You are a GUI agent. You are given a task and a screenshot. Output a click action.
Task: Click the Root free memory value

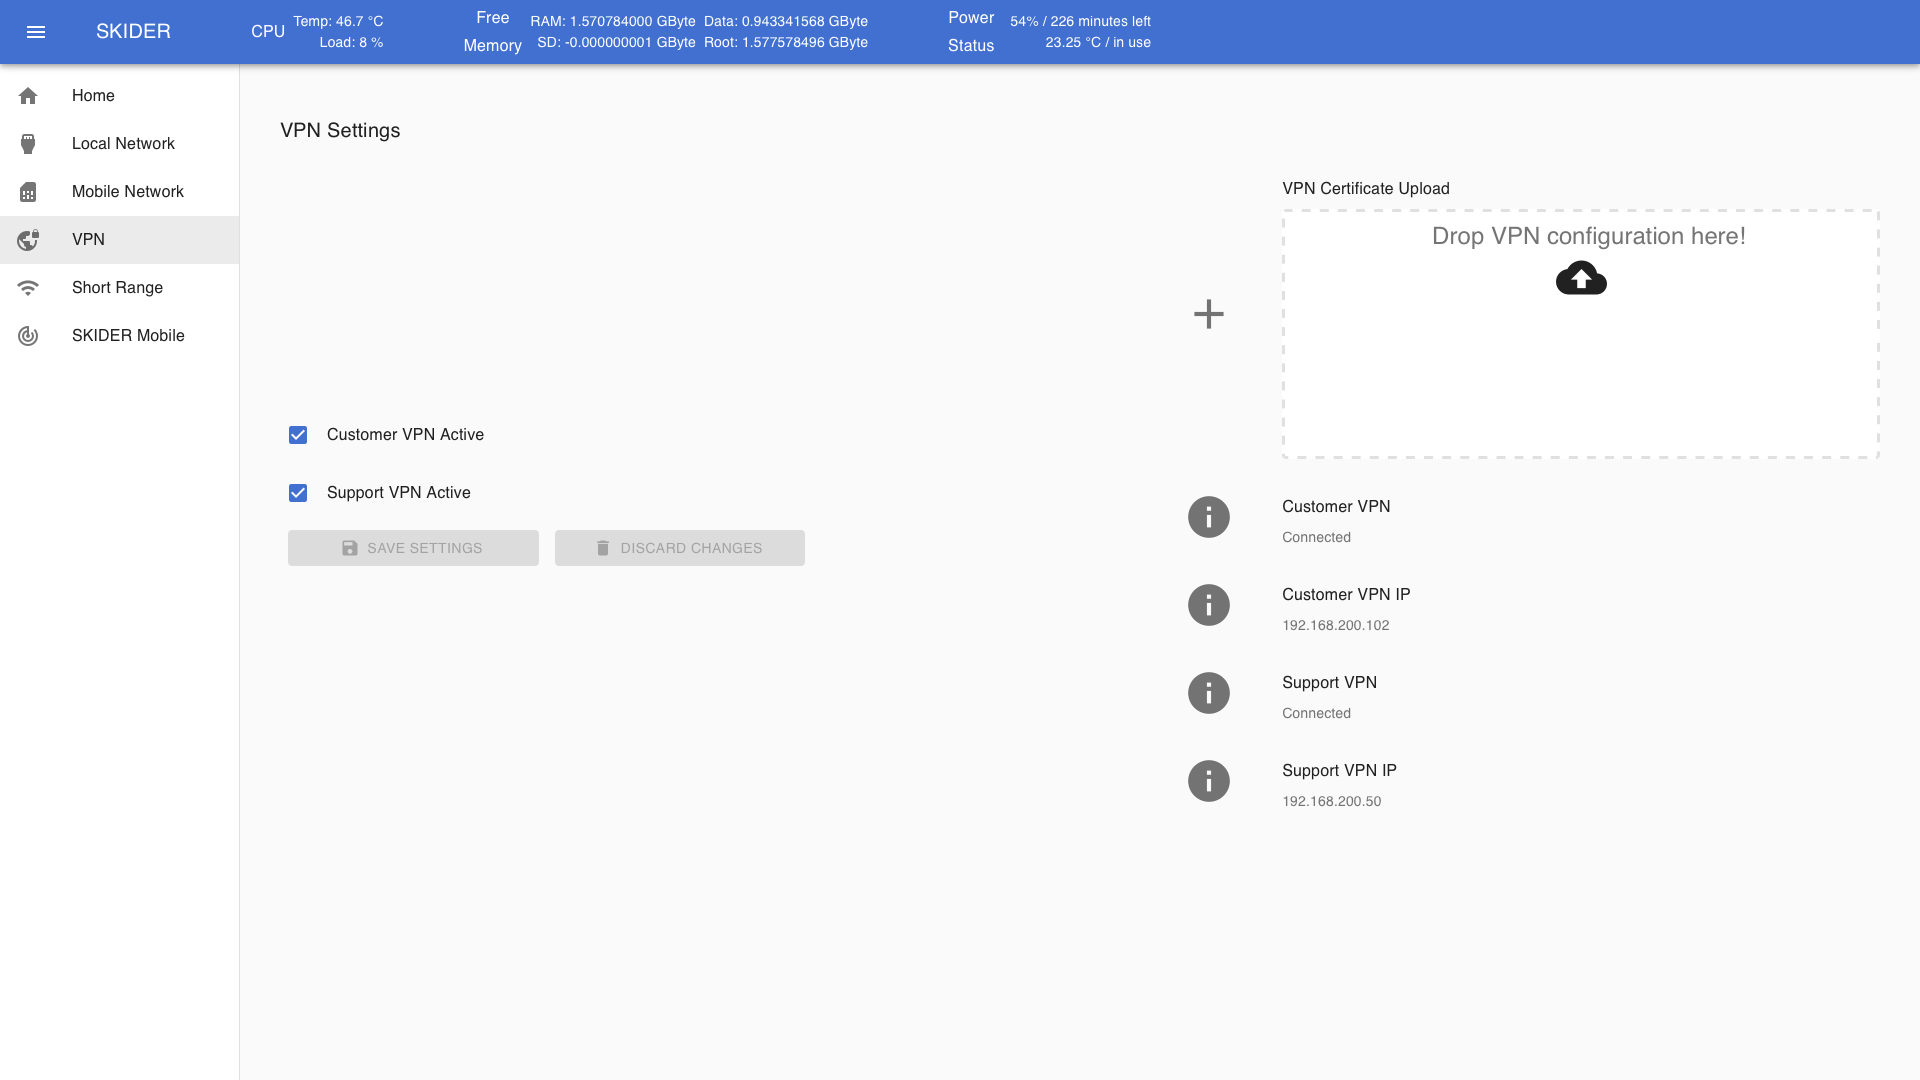tap(786, 43)
